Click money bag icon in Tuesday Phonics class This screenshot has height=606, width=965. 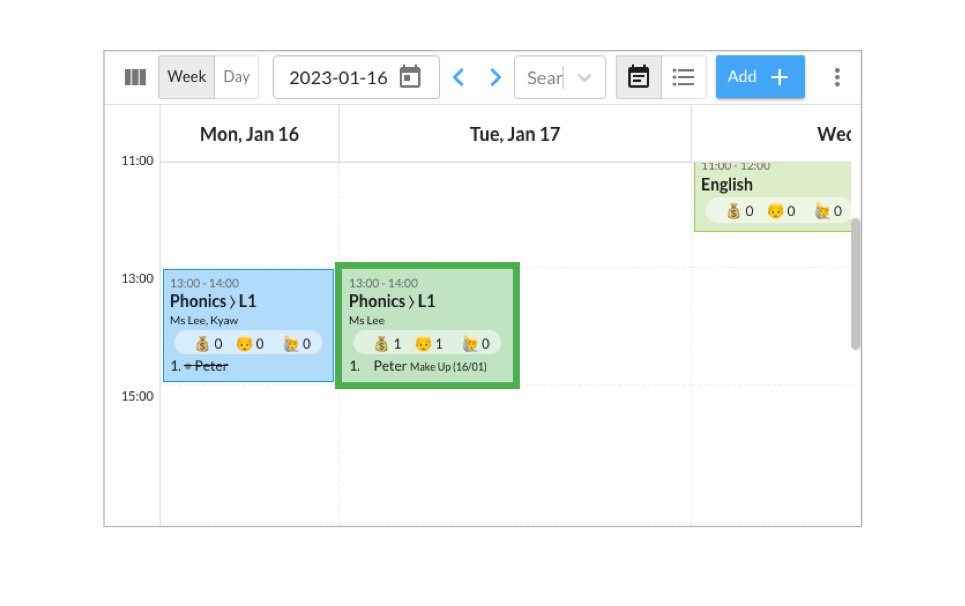click(382, 344)
